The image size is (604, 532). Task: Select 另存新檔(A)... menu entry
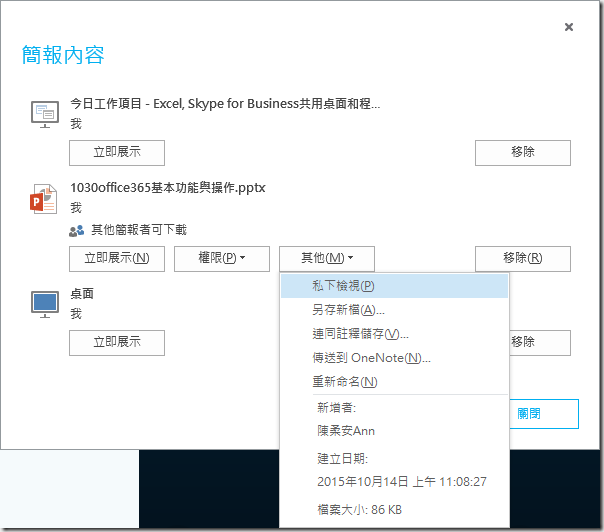[348, 310]
